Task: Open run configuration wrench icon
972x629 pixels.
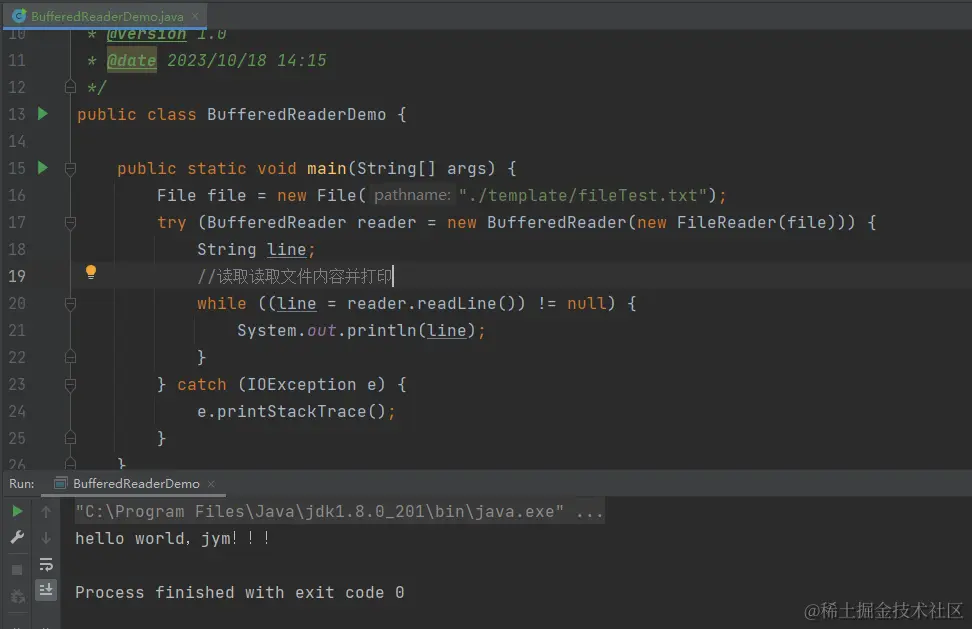Action: point(17,537)
